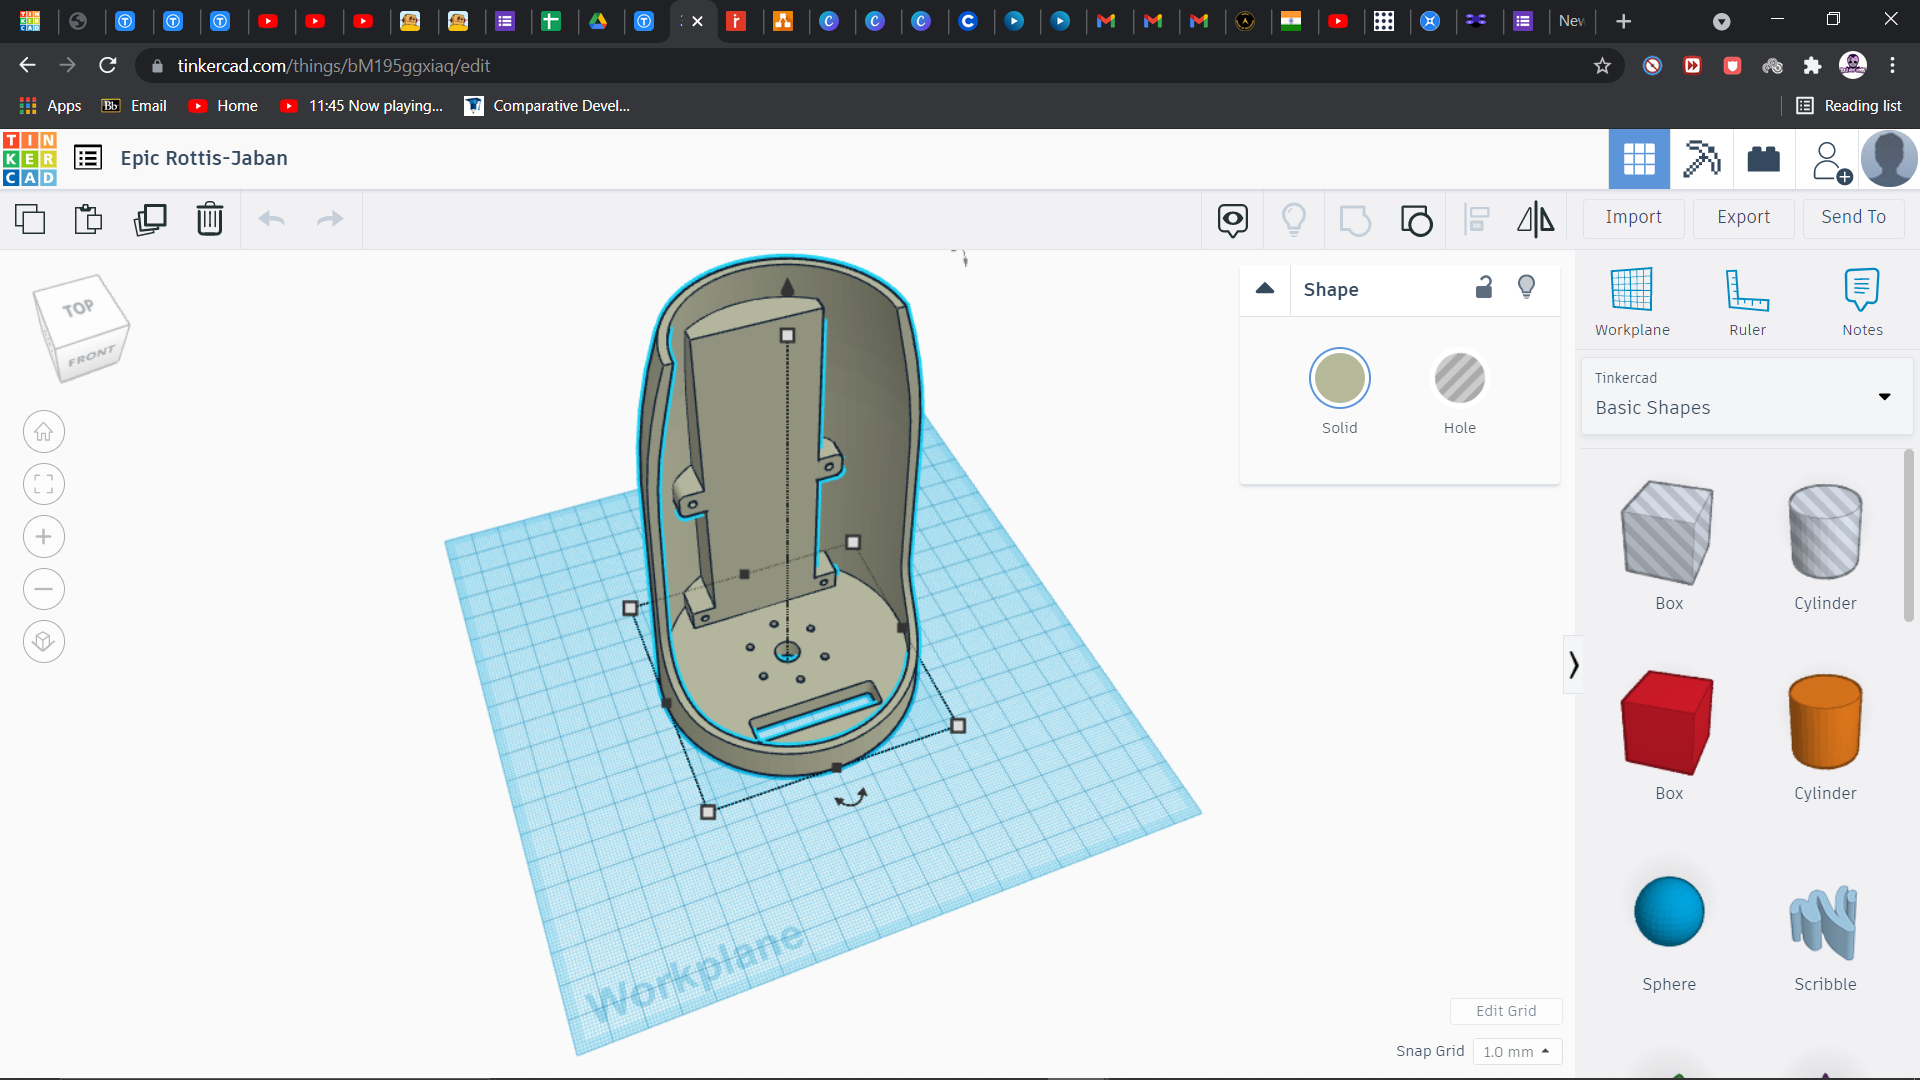The height and width of the screenshot is (1080, 1920).
Task: Click the Mirror tool icon
Action: pyautogui.click(x=1535, y=219)
